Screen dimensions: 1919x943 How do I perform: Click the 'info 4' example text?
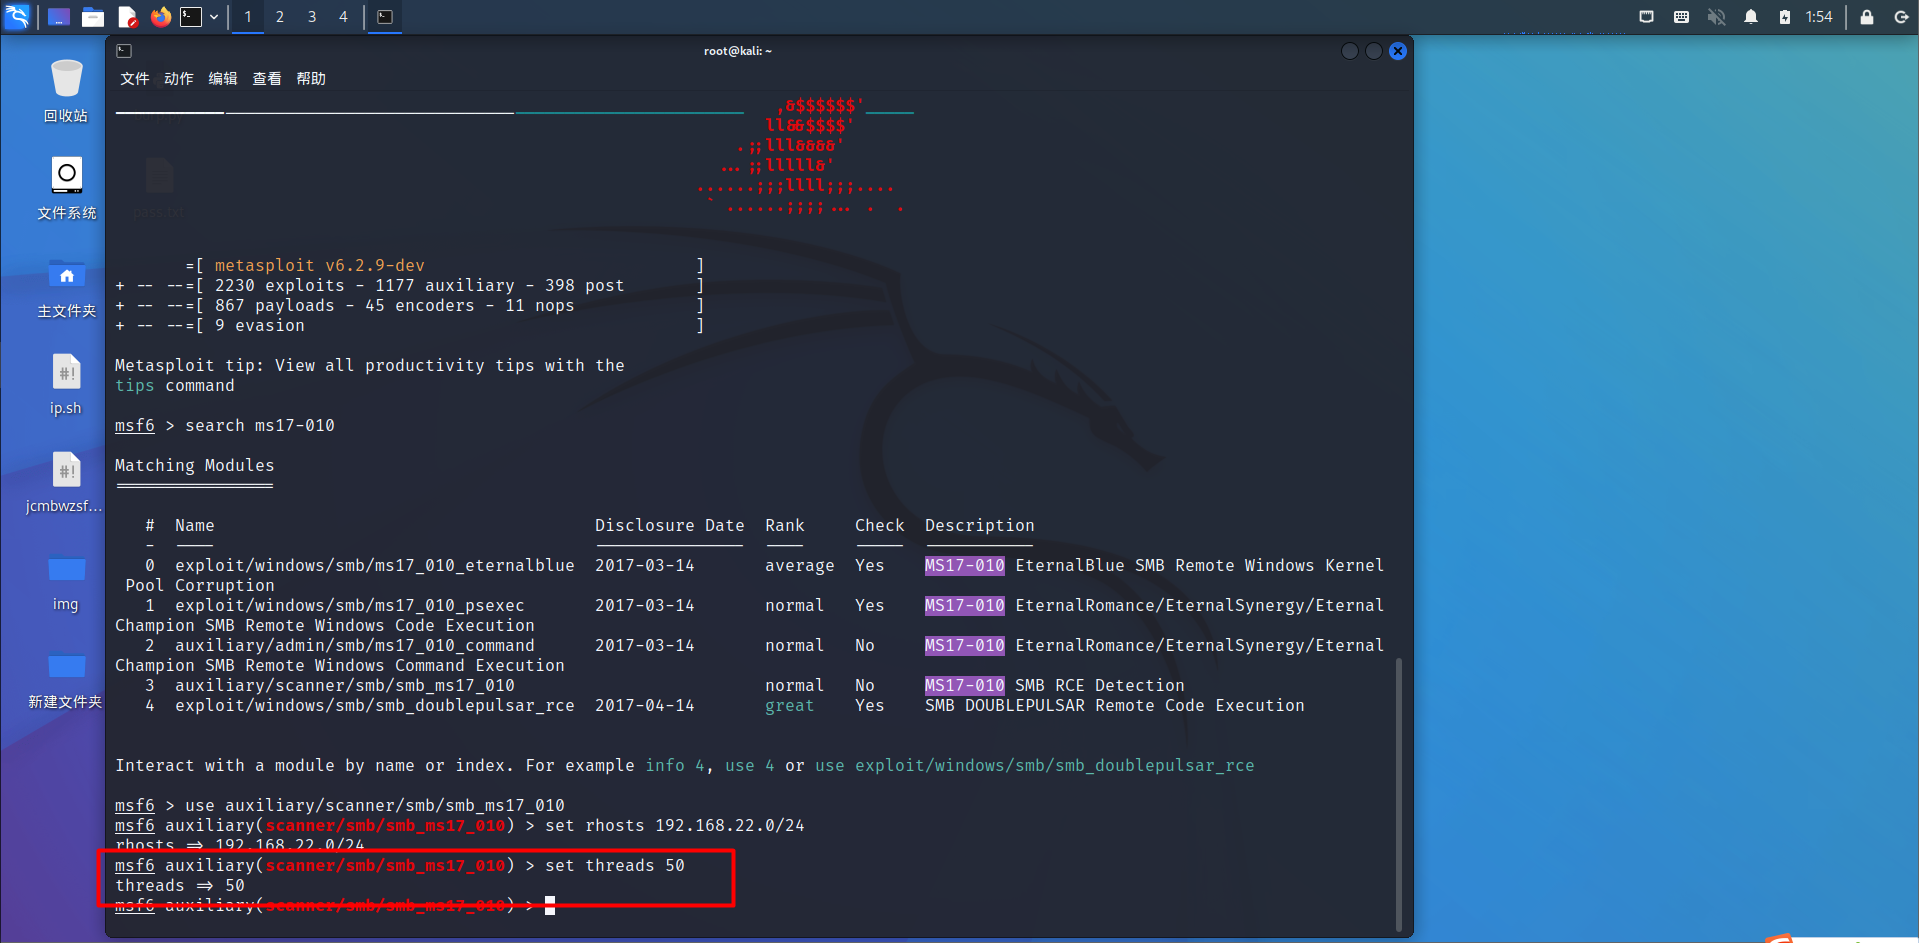click(x=675, y=766)
